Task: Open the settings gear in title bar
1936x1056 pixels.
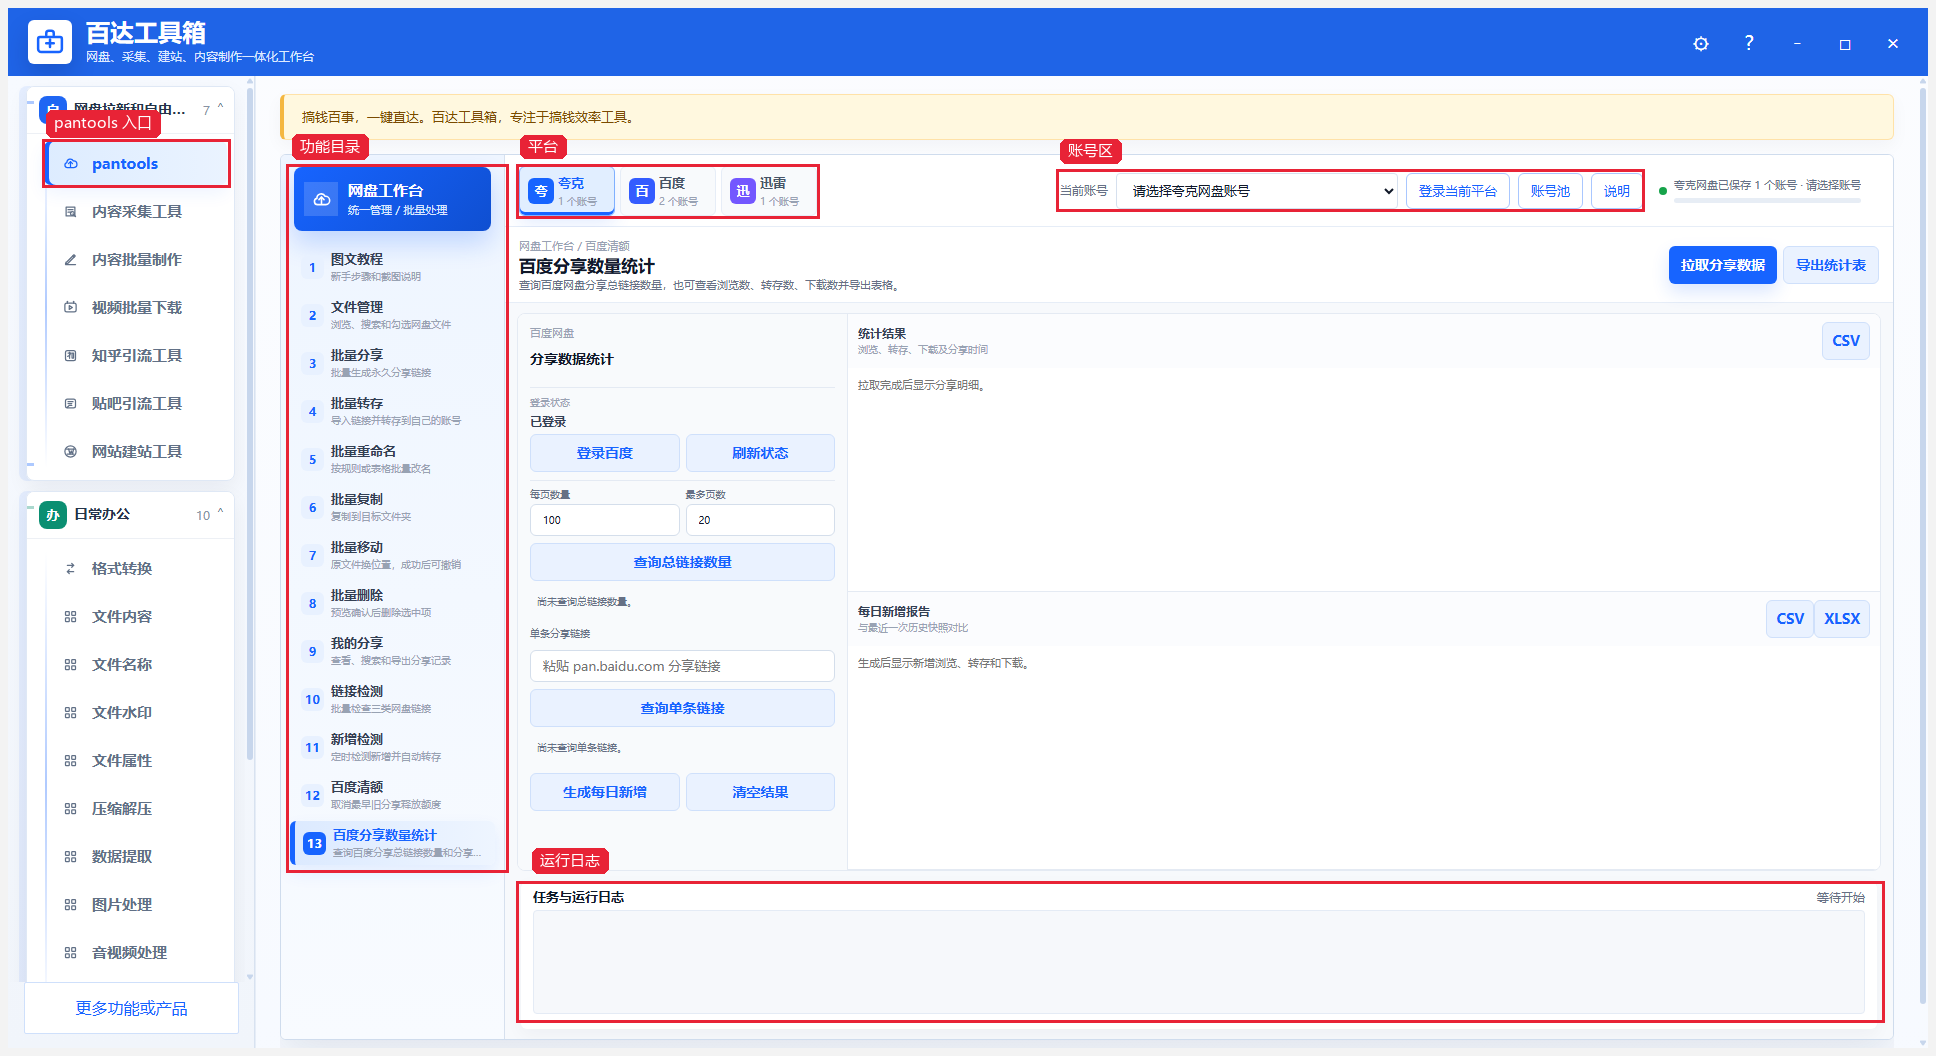Action: click(x=1701, y=44)
